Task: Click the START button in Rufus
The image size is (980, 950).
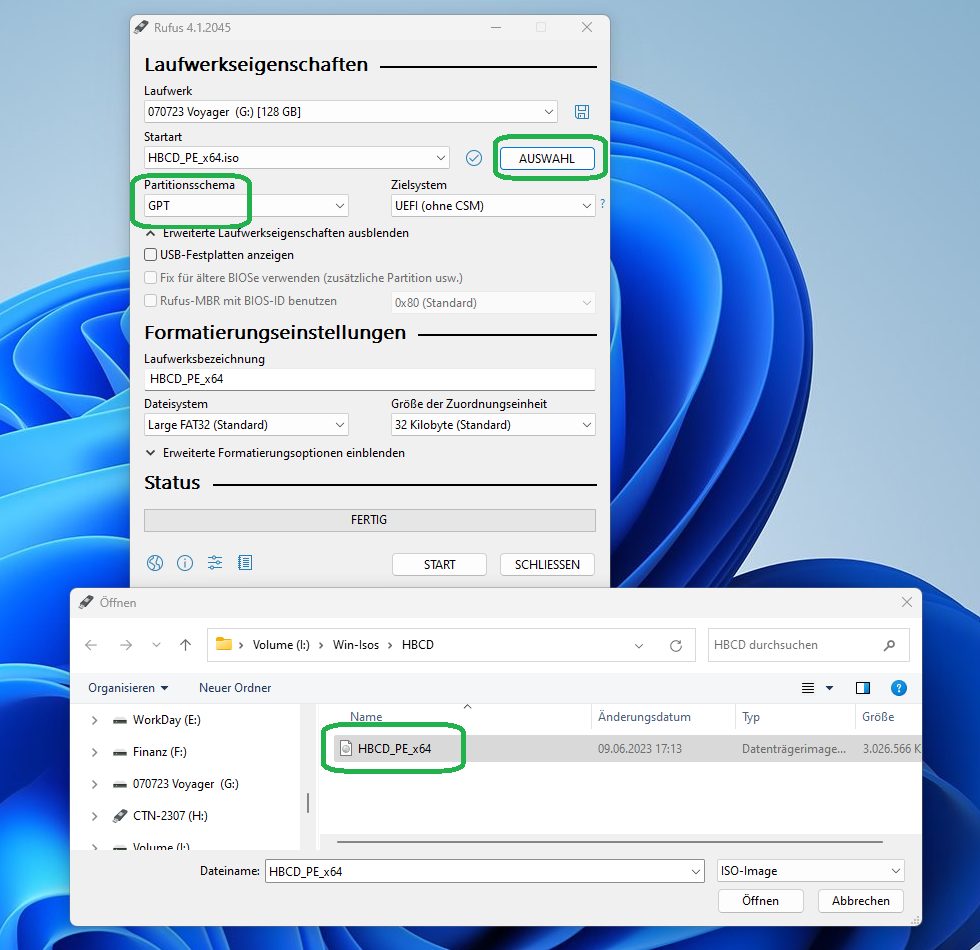Action: point(439,564)
